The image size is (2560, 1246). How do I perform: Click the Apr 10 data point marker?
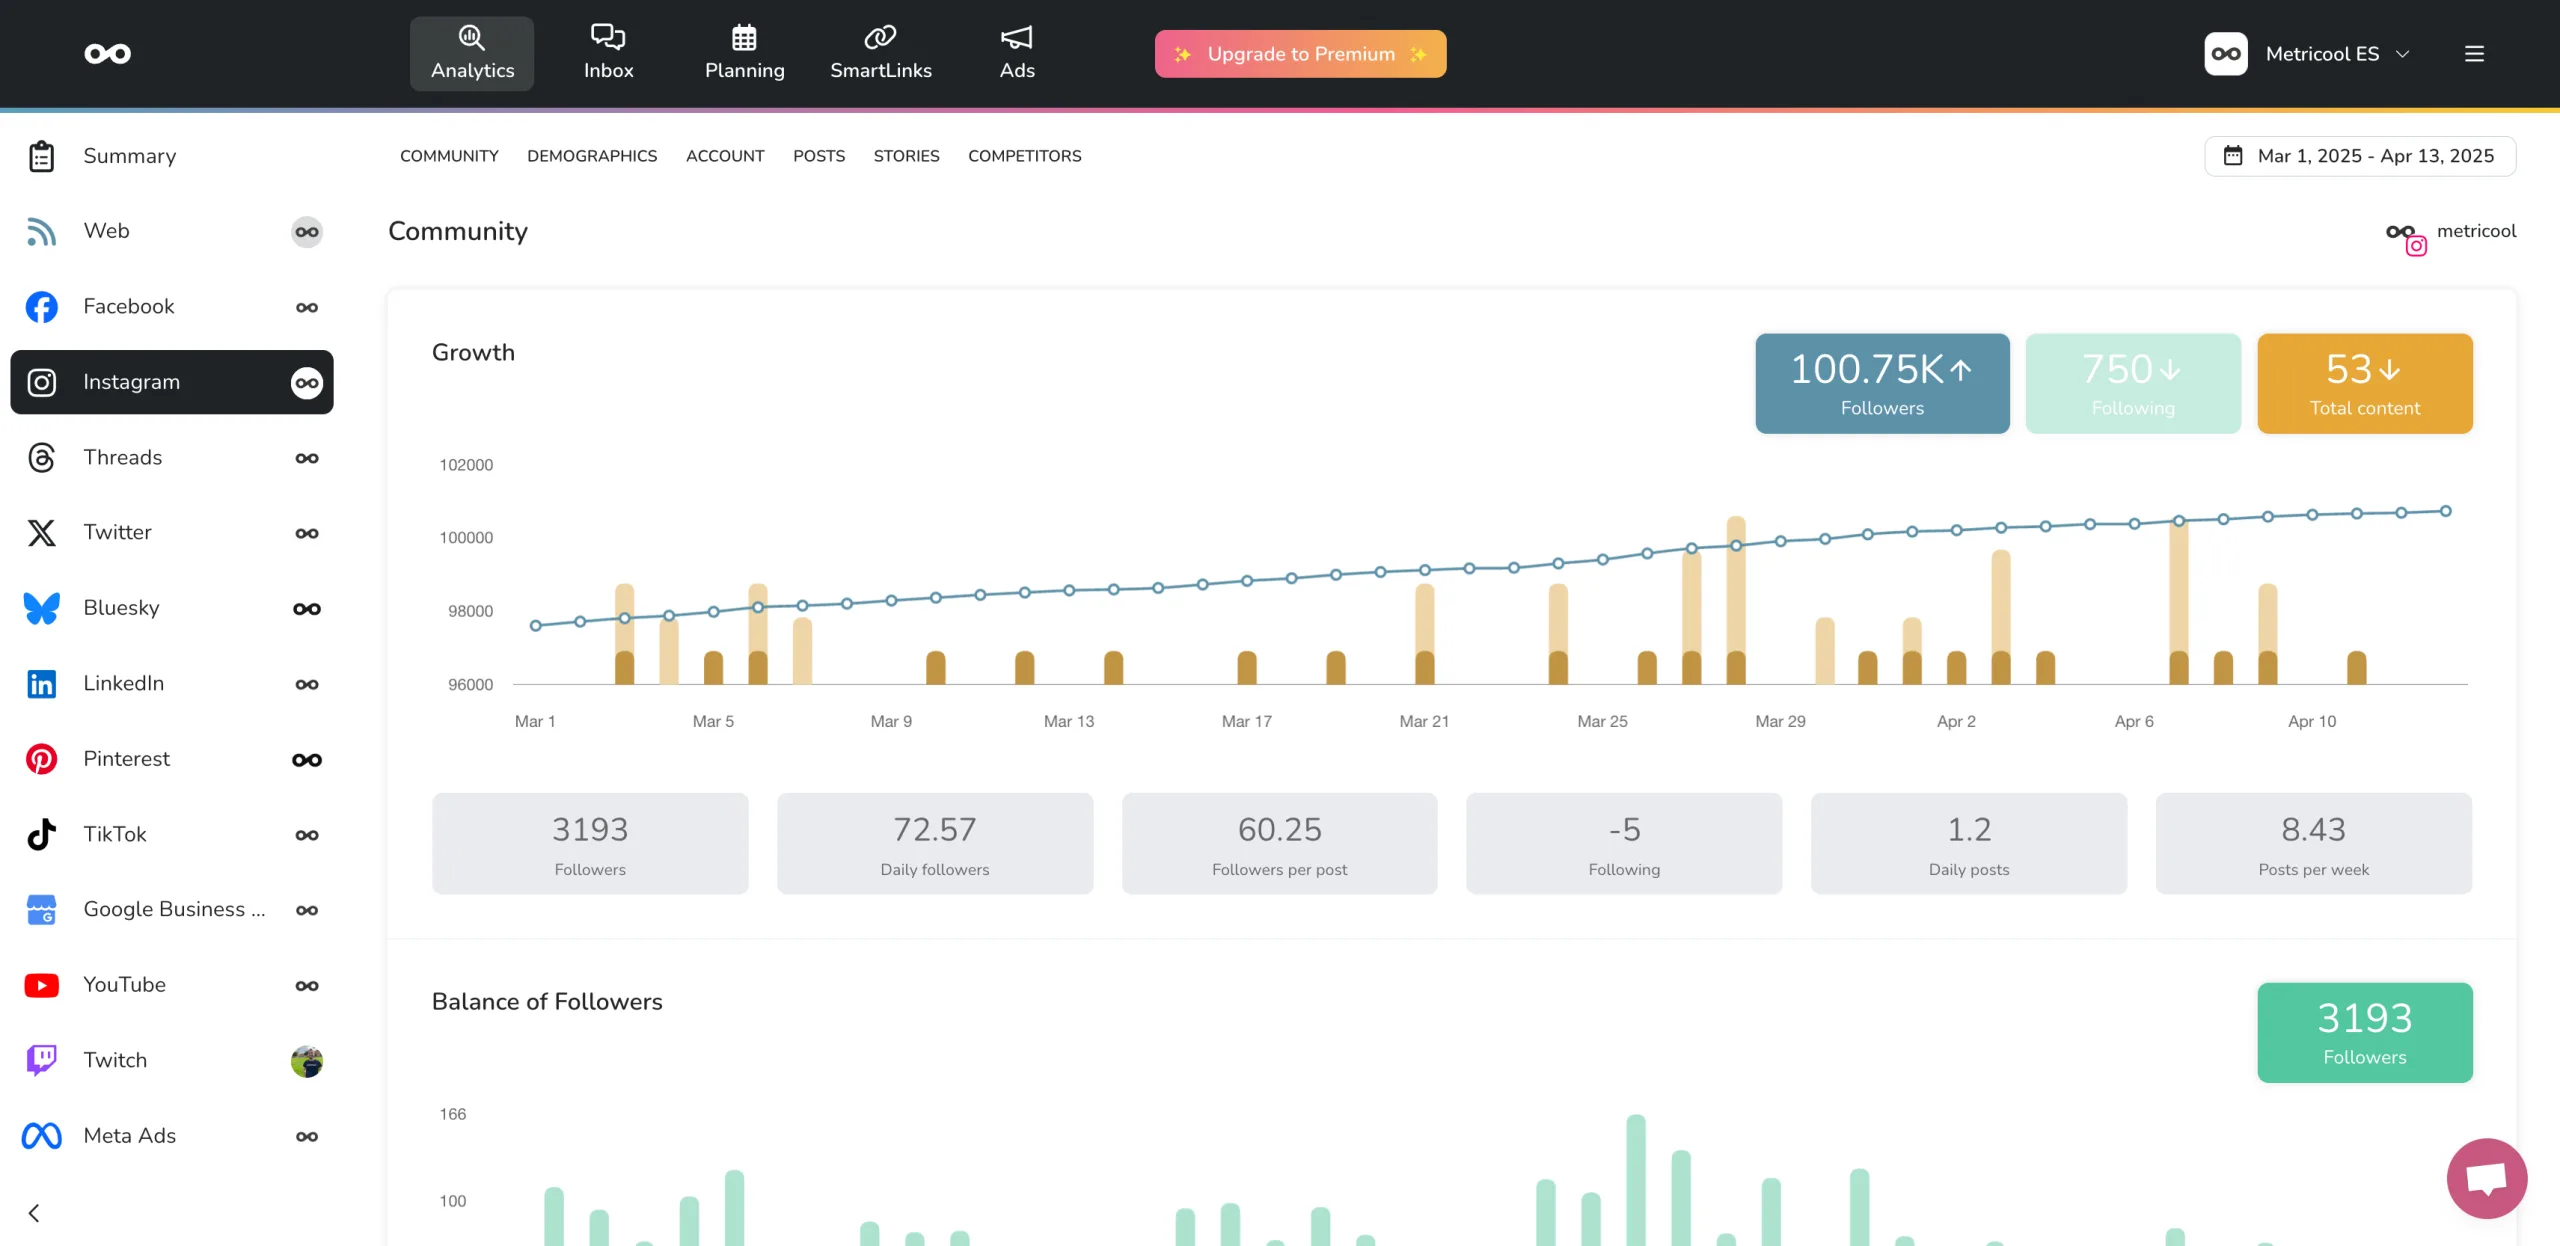tap(2312, 515)
